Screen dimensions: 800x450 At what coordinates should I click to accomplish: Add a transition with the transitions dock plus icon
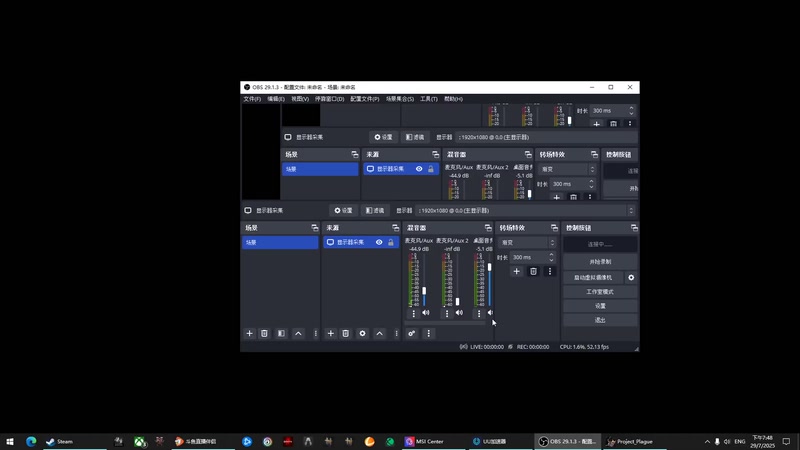[x=516, y=271]
